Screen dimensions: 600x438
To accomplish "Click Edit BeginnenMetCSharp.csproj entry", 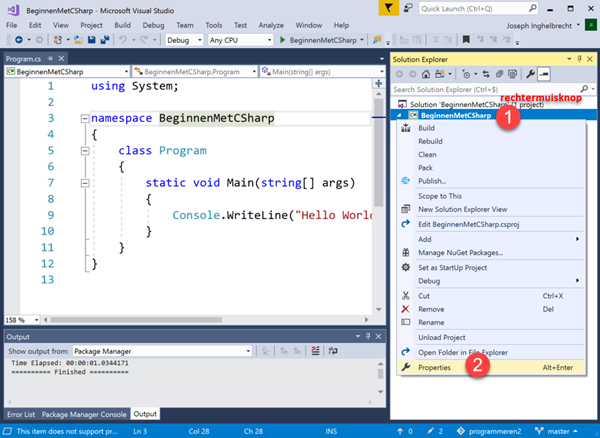I will pyautogui.click(x=491, y=224).
